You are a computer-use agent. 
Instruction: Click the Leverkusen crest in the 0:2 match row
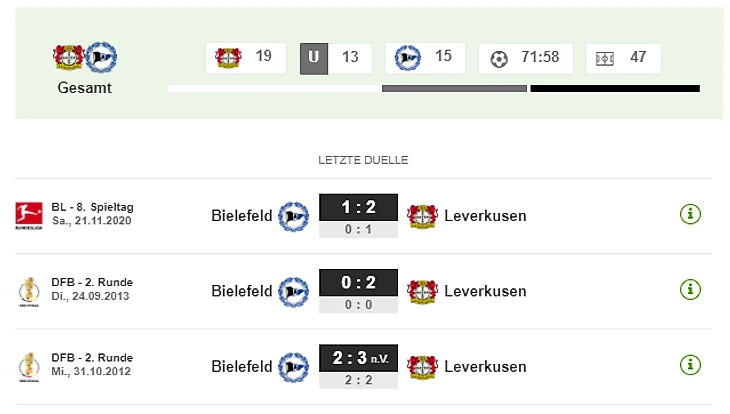(x=422, y=292)
